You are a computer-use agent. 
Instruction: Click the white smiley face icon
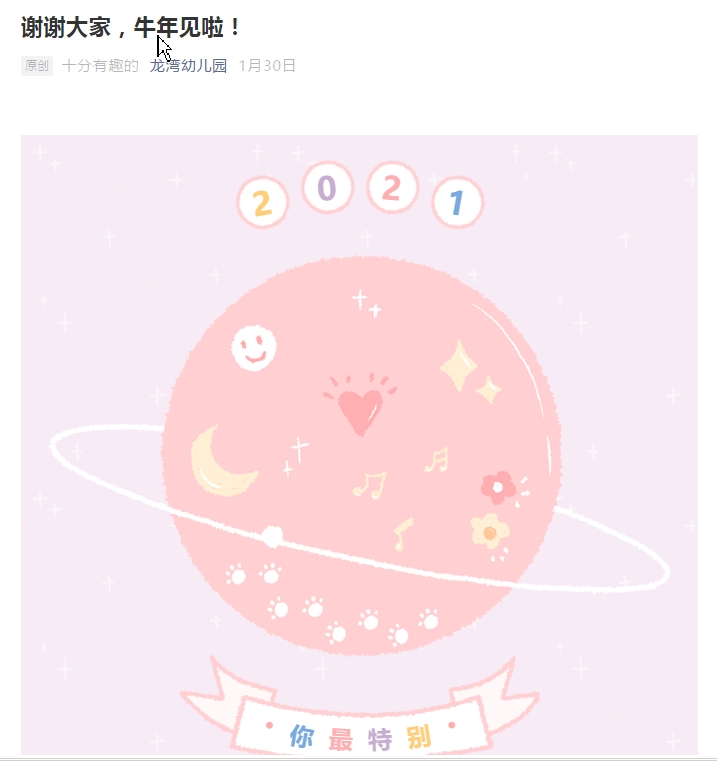pyautogui.click(x=254, y=348)
